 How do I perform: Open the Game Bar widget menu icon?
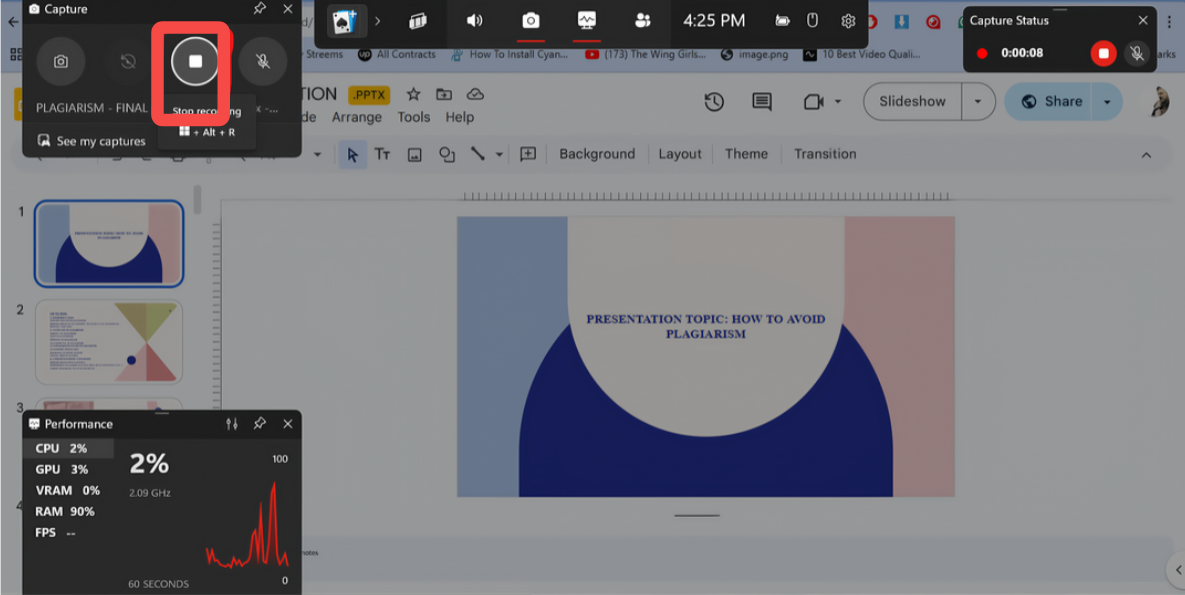418,21
